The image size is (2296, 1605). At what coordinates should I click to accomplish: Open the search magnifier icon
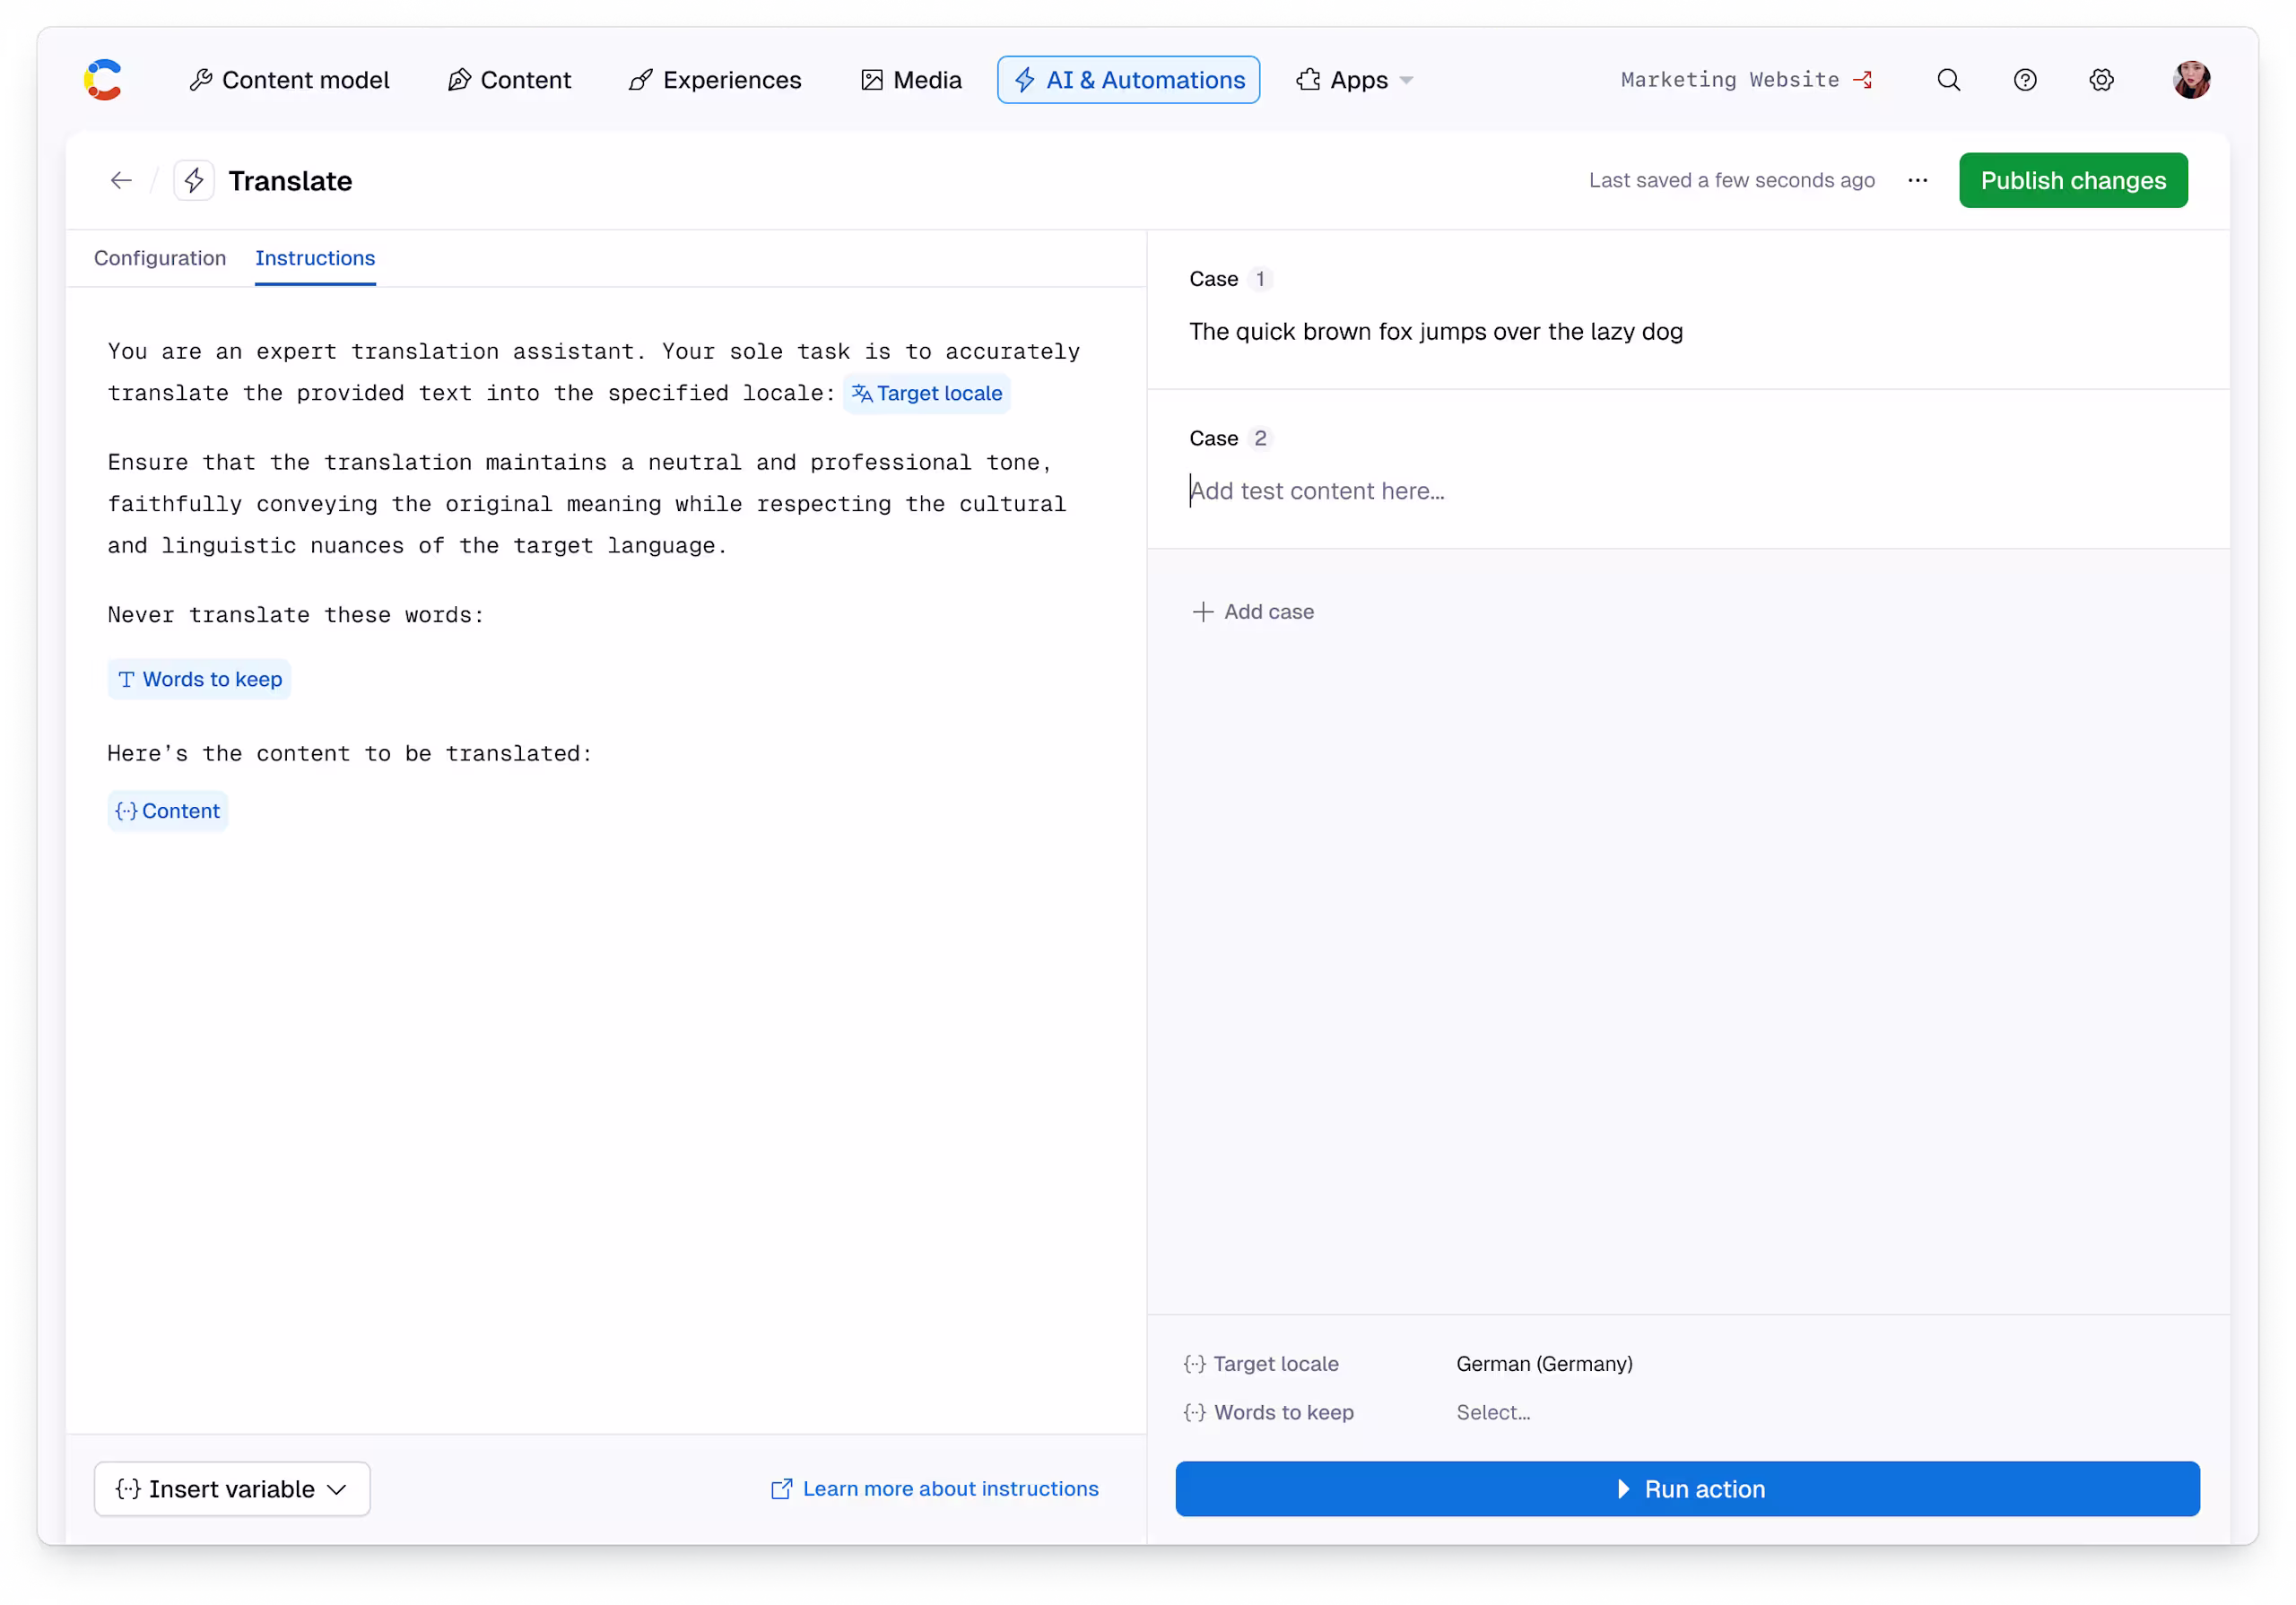point(1948,80)
